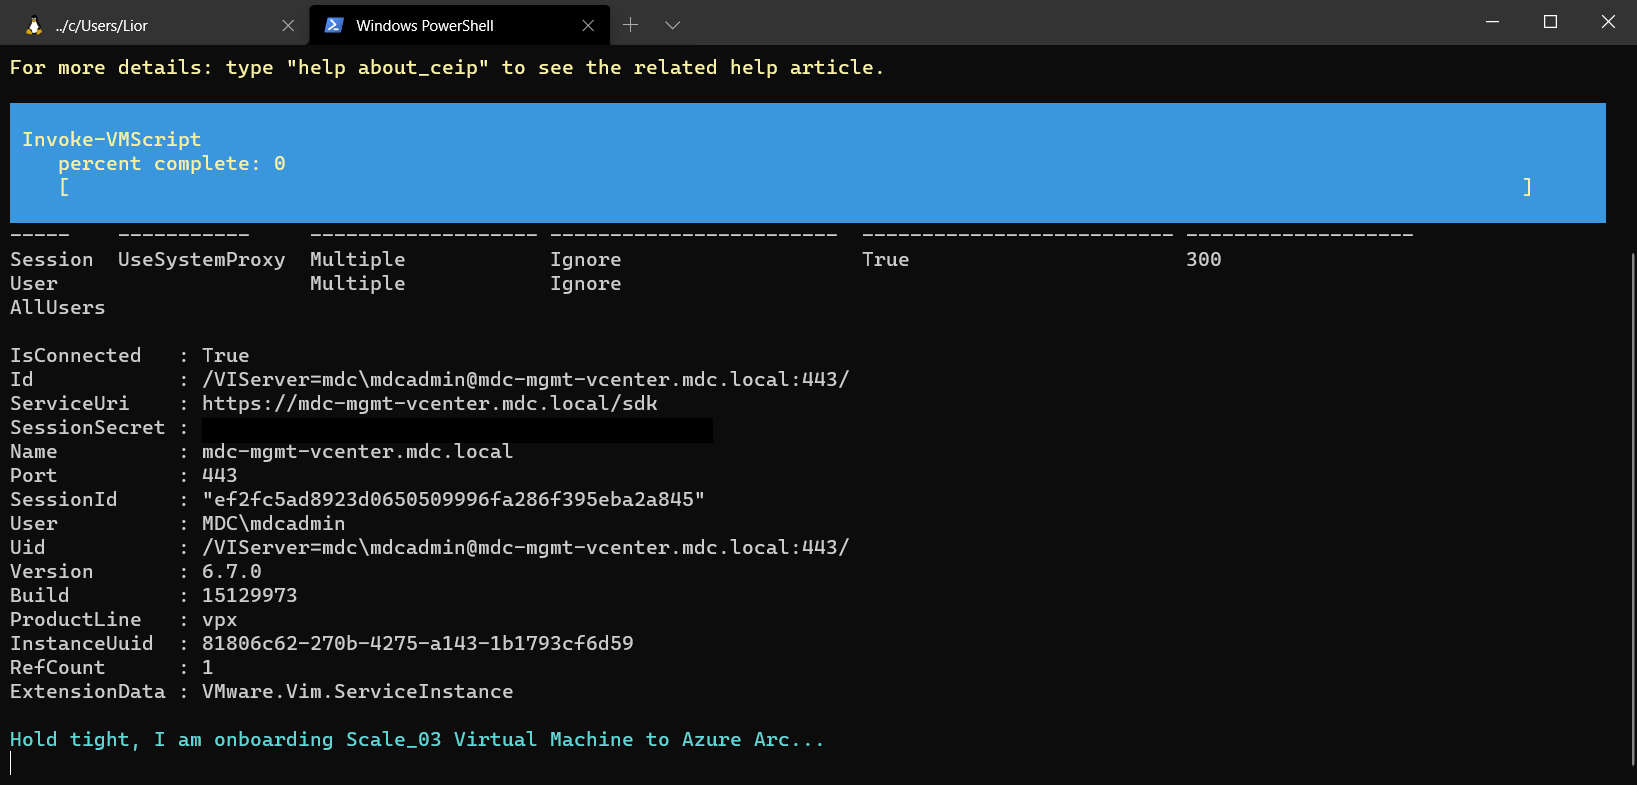Click the InstanceUuid value
This screenshot has width=1637, height=785.
tap(418, 643)
